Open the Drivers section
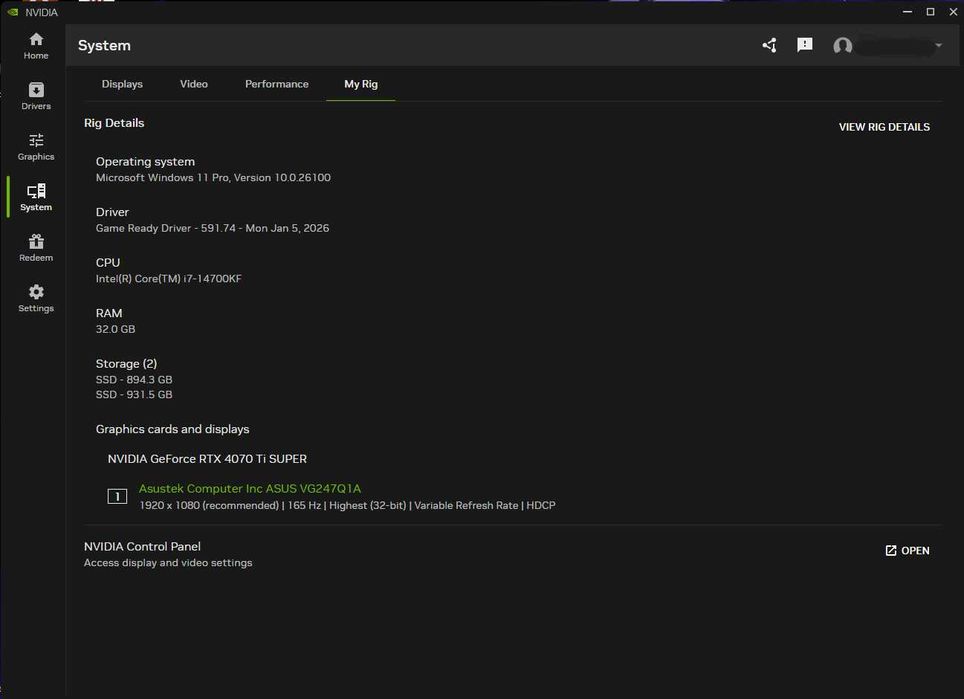 coord(36,97)
